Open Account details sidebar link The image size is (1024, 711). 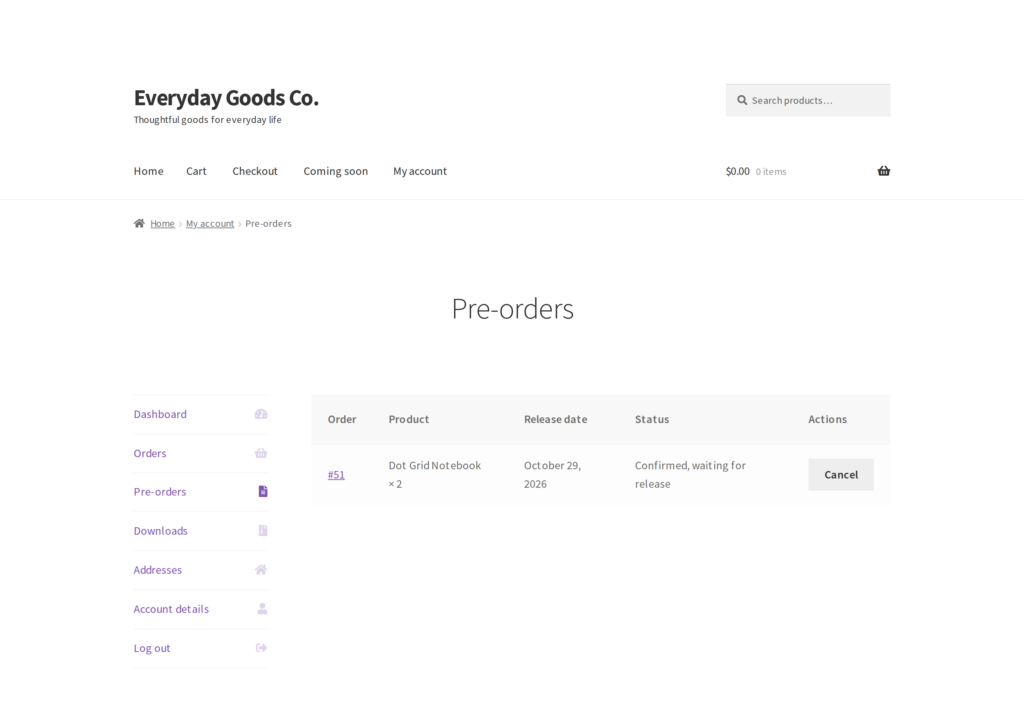[171, 609]
